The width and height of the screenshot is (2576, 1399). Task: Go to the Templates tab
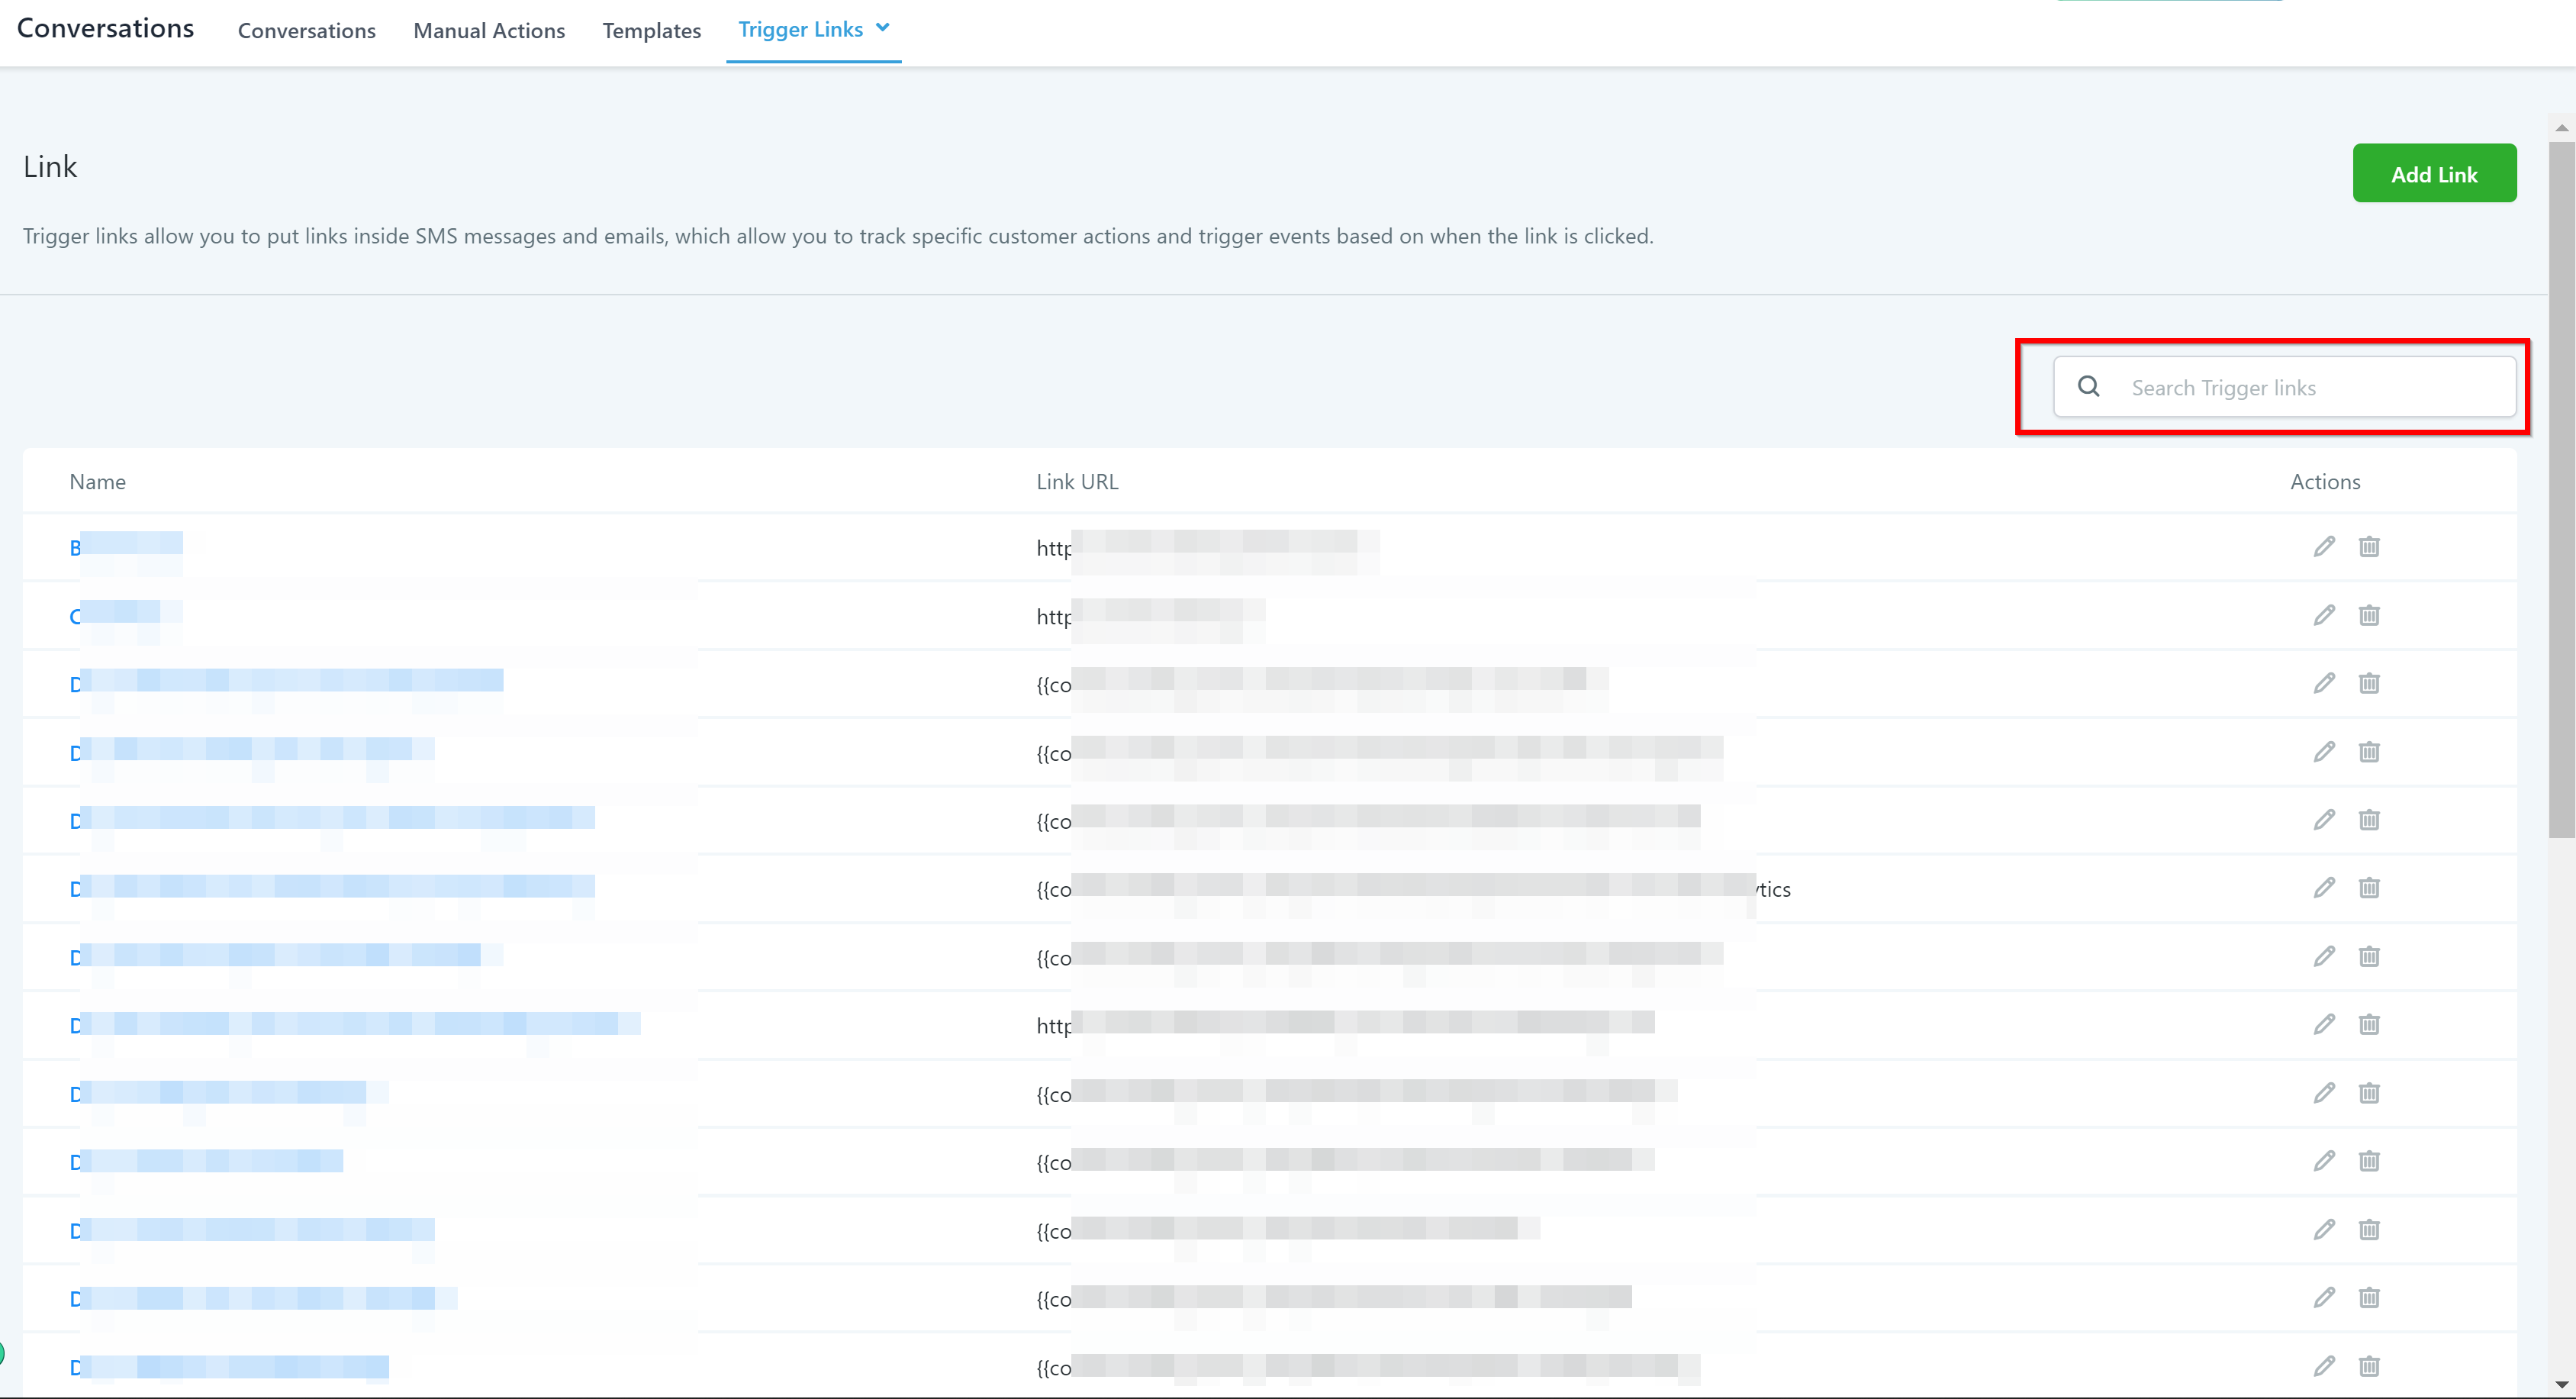point(651,31)
